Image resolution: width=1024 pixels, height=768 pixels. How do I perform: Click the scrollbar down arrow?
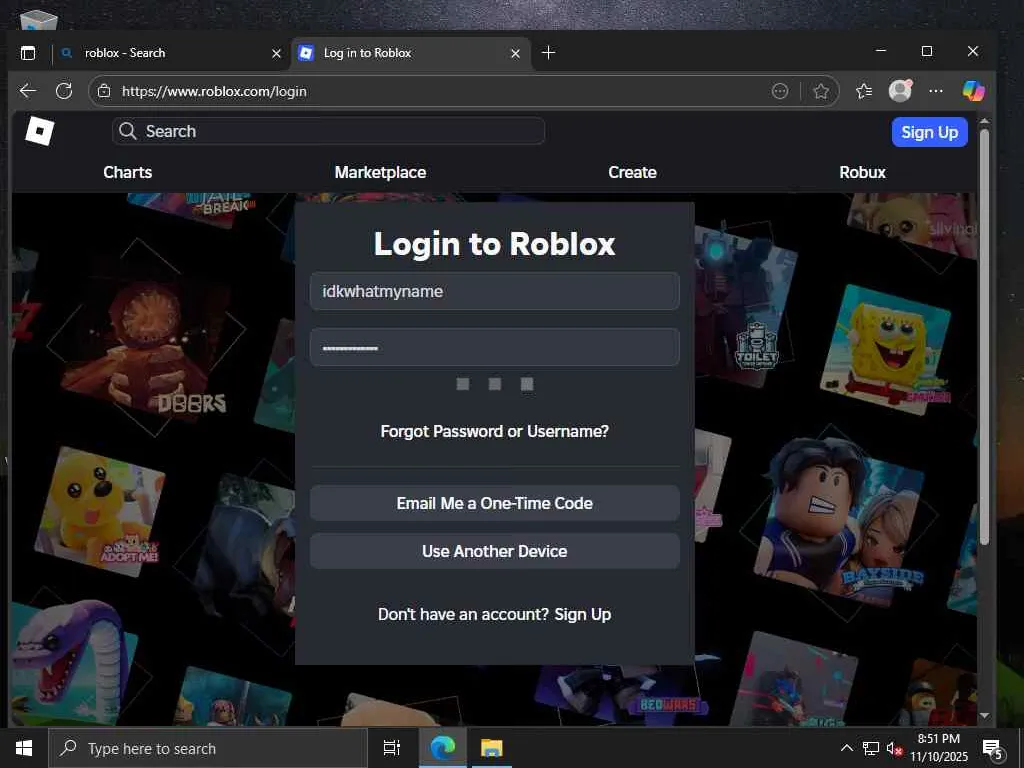984,716
